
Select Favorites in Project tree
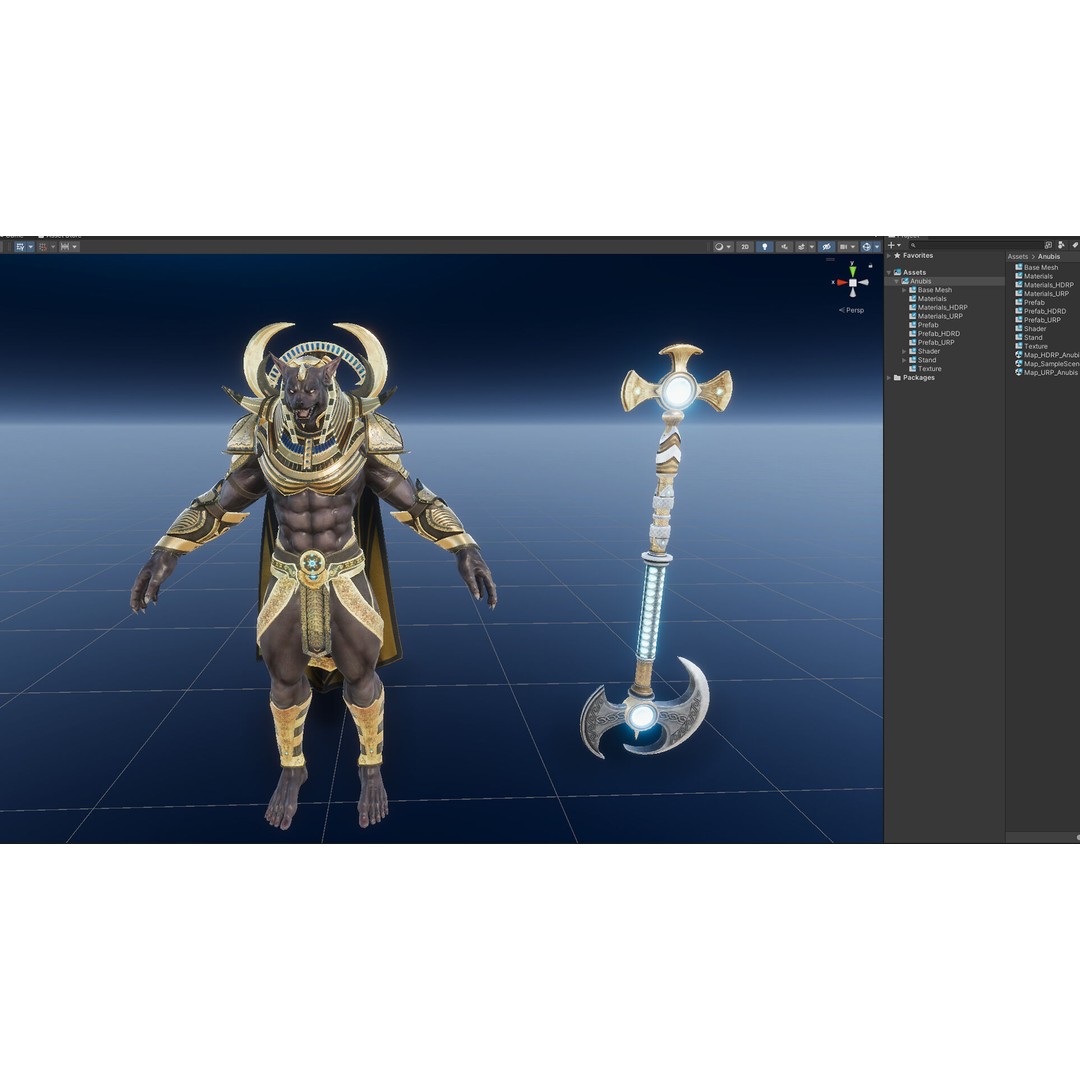pos(917,256)
